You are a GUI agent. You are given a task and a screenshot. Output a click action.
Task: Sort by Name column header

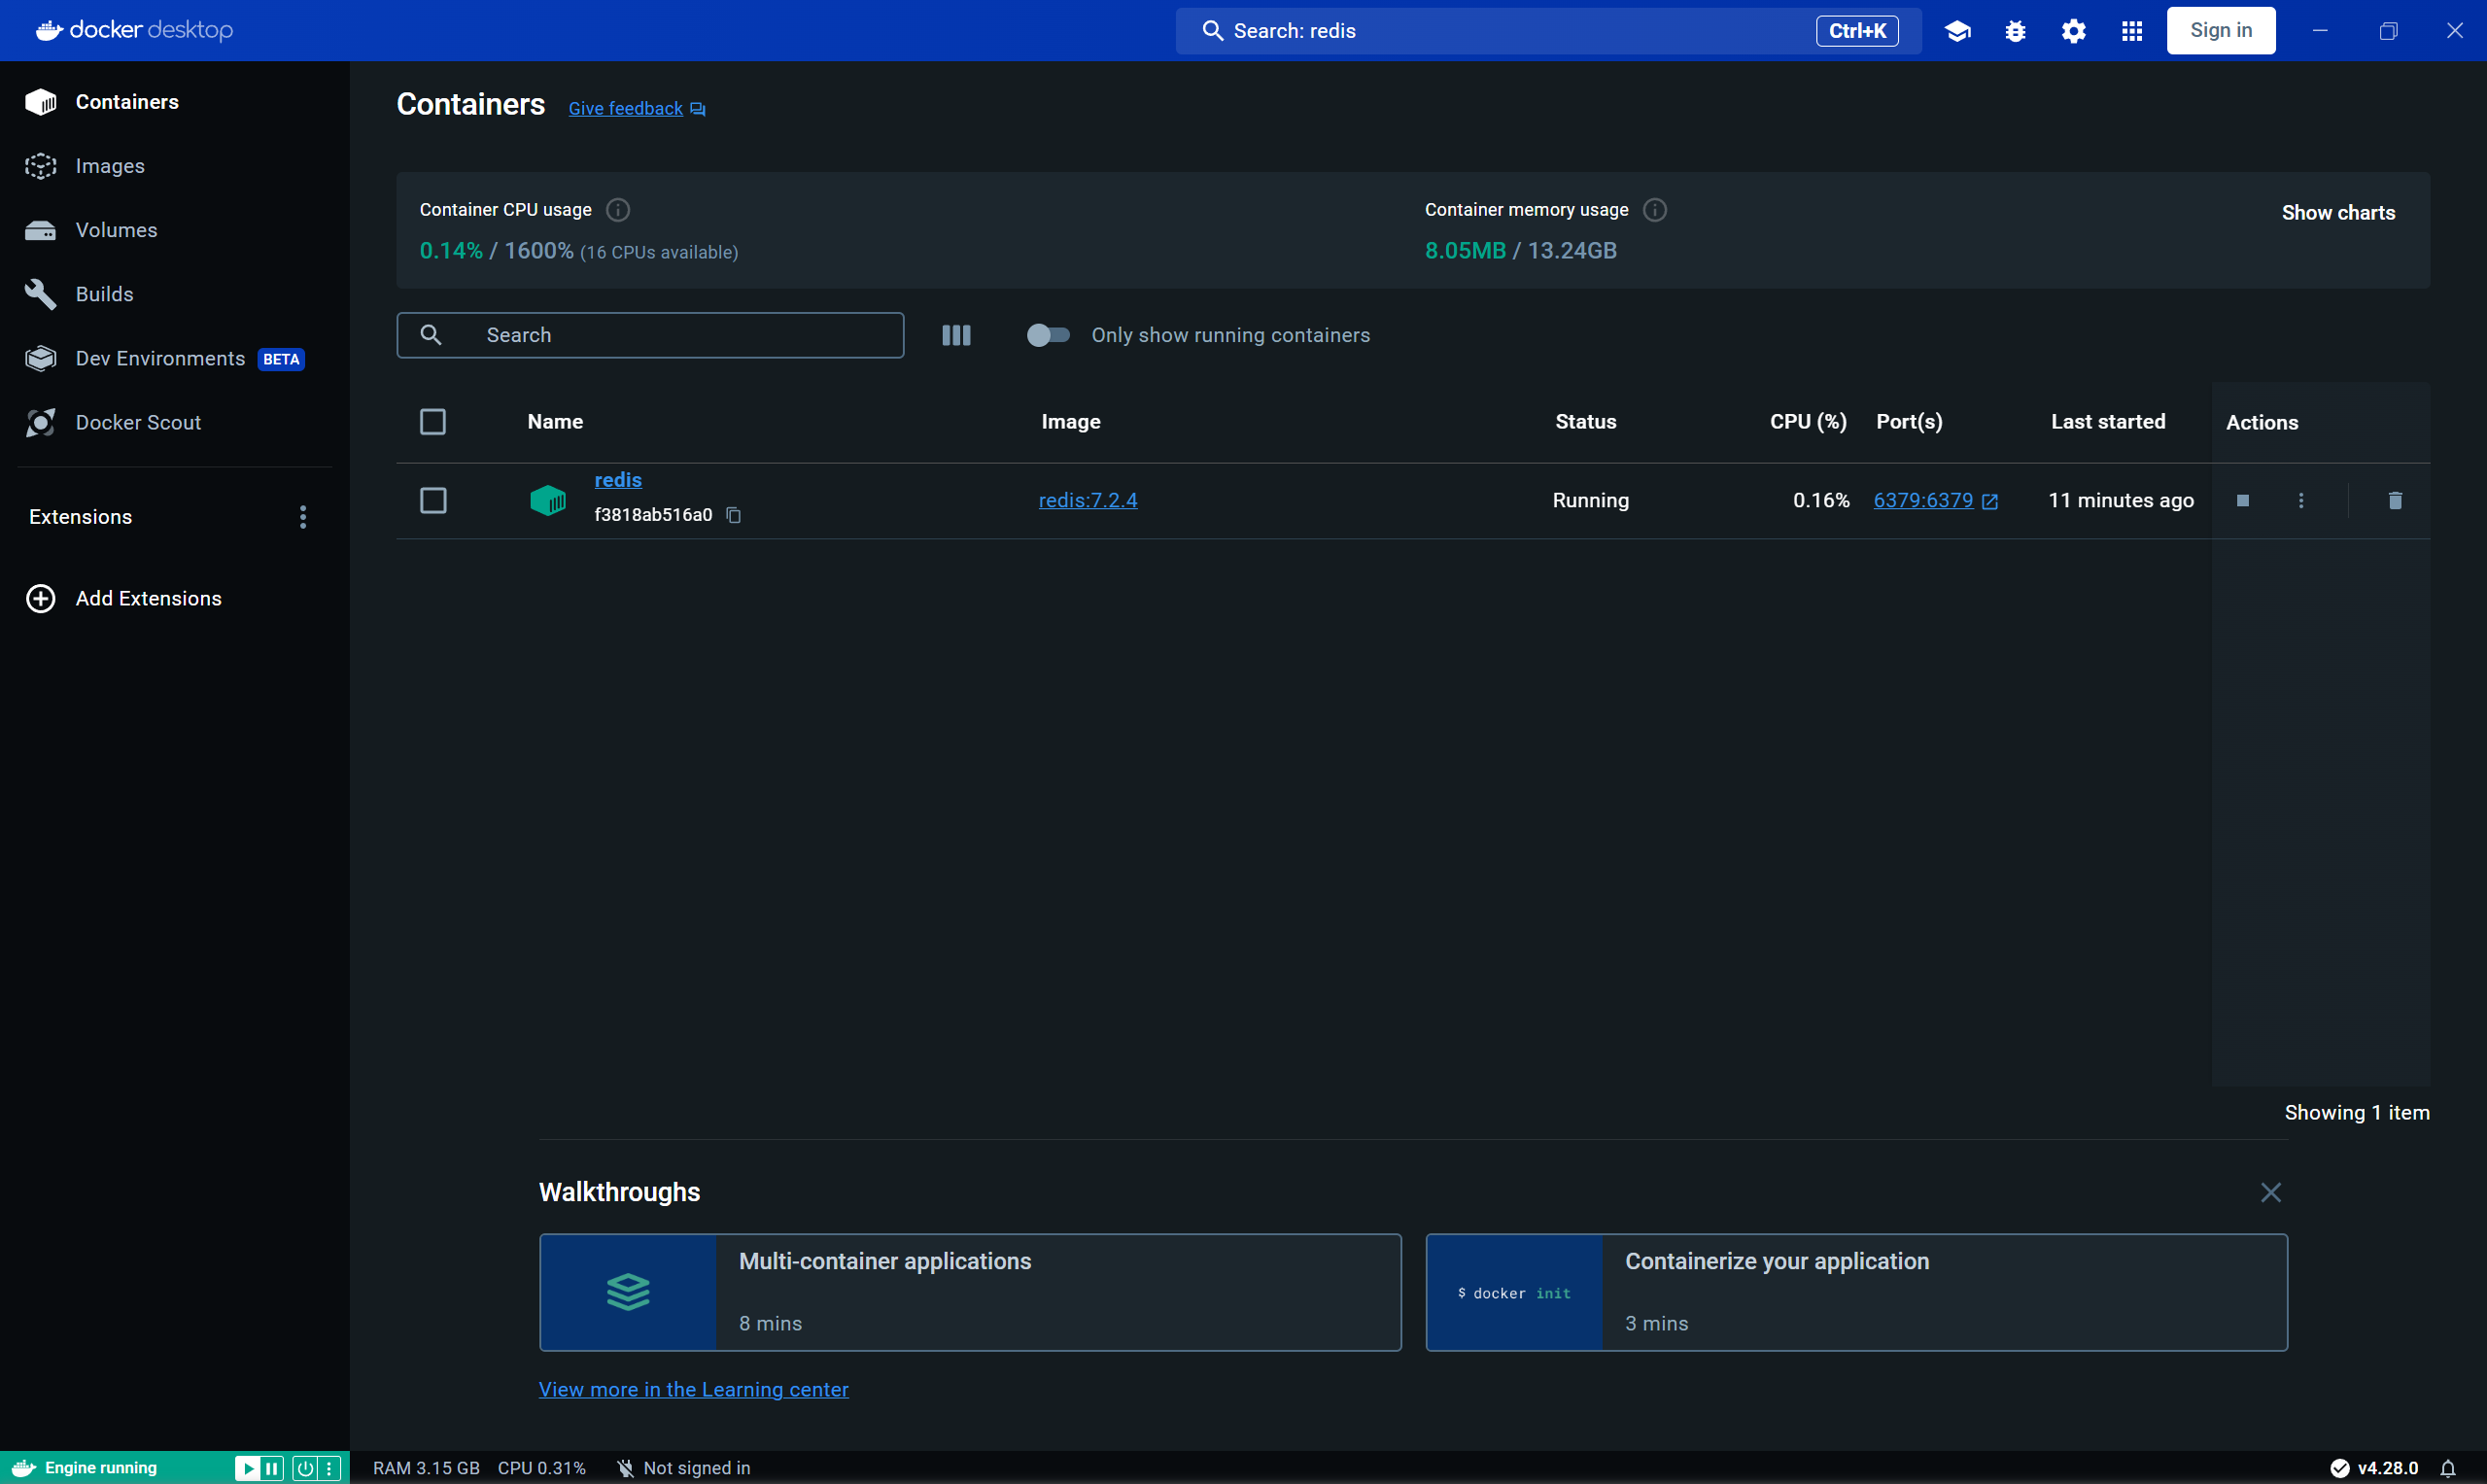555,422
